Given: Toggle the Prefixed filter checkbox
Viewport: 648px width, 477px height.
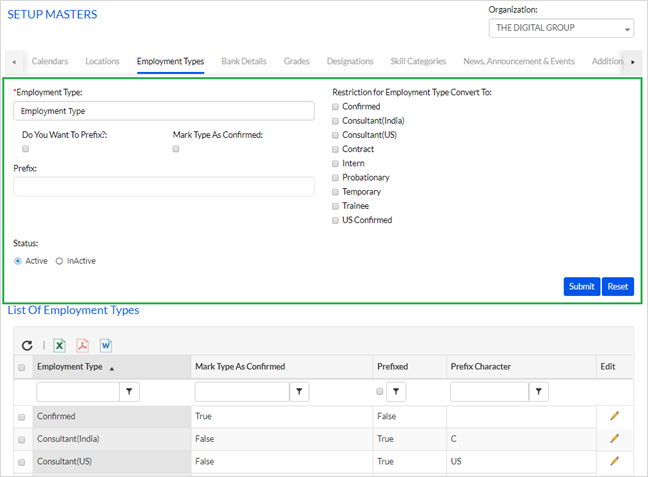Looking at the screenshot, I should coord(379,391).
